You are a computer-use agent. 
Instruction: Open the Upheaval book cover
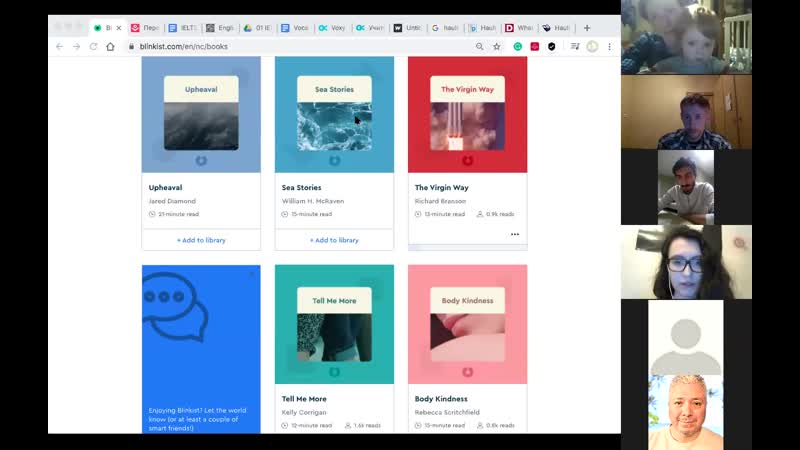coord(201,114)
